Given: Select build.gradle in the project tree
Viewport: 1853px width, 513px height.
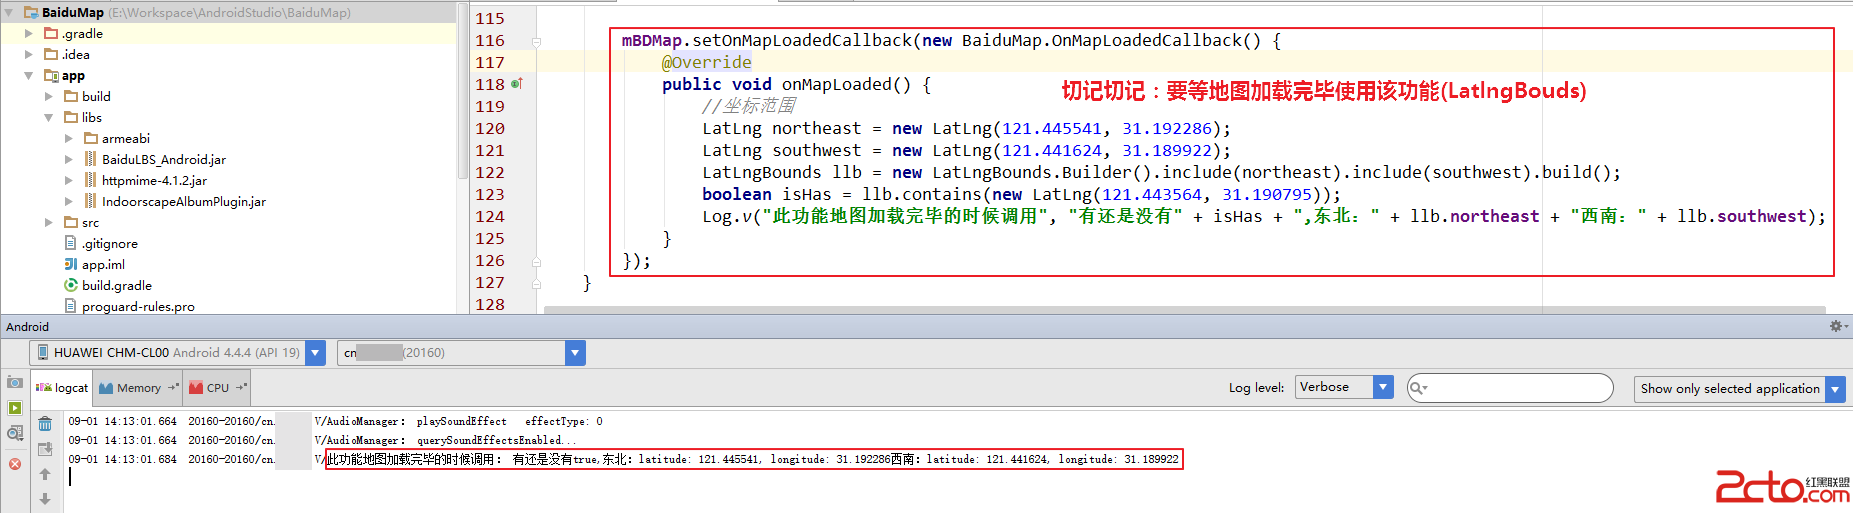Looking at the screenshot, I should pyautogui.click(x=116, y=285).
